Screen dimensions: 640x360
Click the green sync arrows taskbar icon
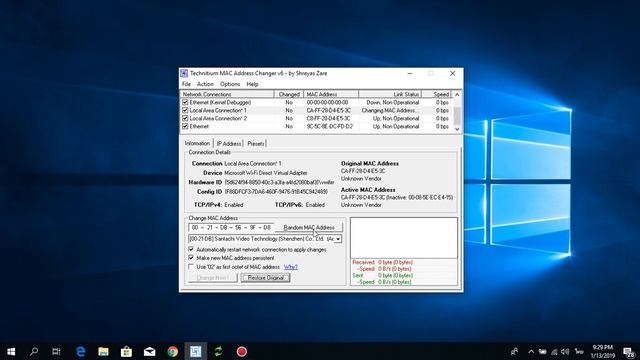pyautogui.click(x=218, y=351)
